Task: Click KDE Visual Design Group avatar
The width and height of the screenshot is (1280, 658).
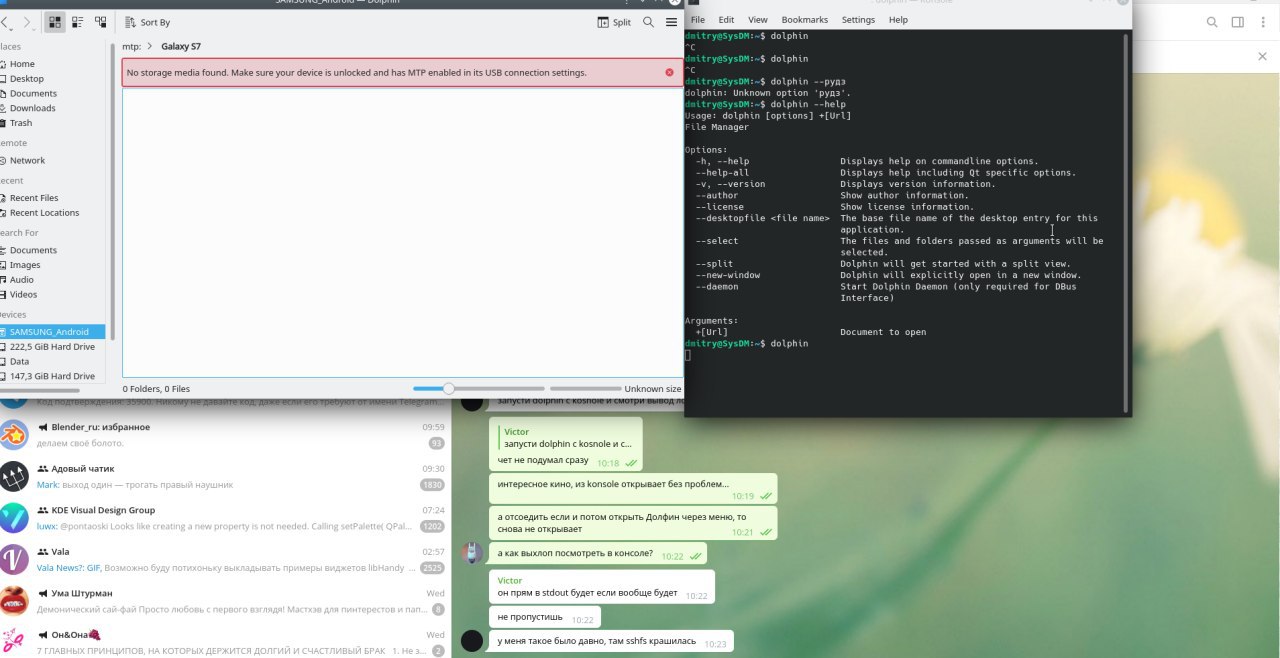Action: click(x=14, y=518)
